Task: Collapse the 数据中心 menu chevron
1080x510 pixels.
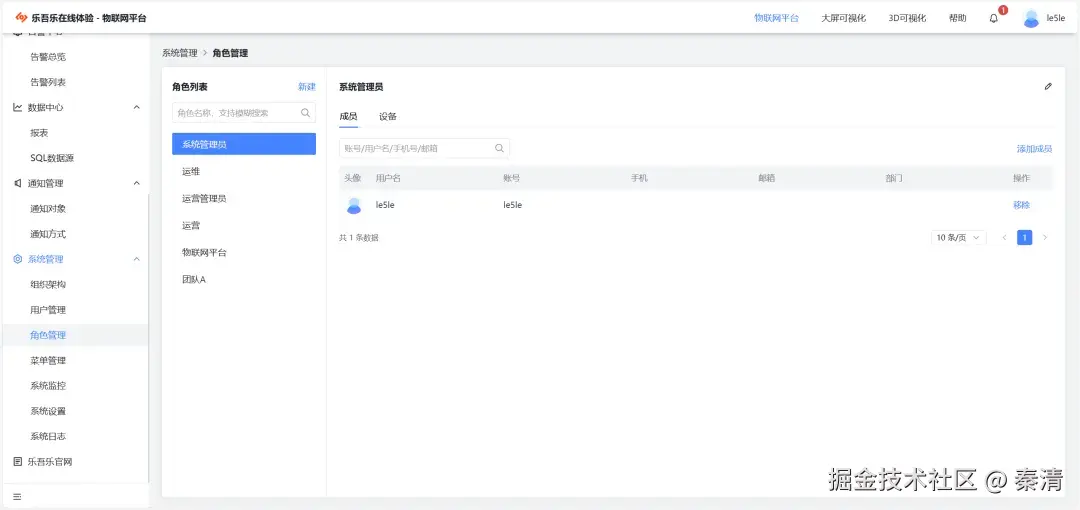Action: [x=136, y=108]
